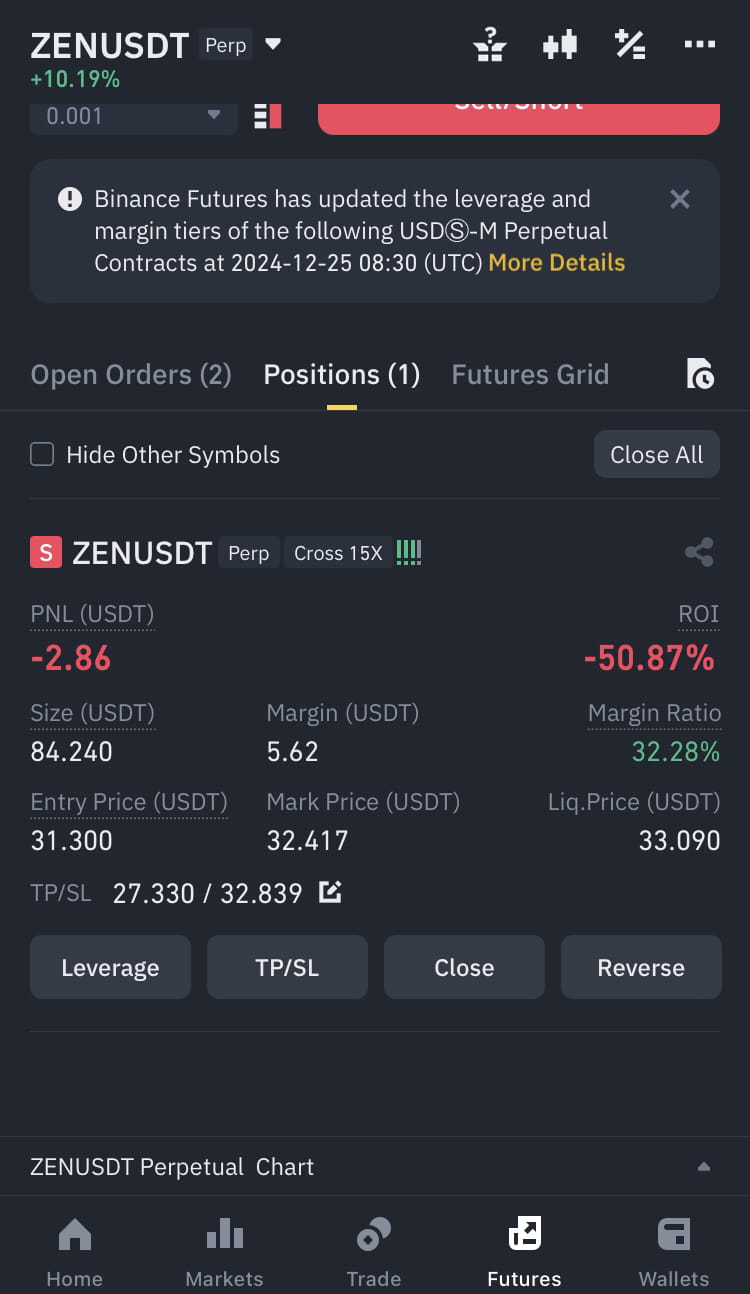Viewport: 750px width, 1294px height.
Task: Share the ZENUSDT position
Action: pyautogui.click(x=699, y=553)
